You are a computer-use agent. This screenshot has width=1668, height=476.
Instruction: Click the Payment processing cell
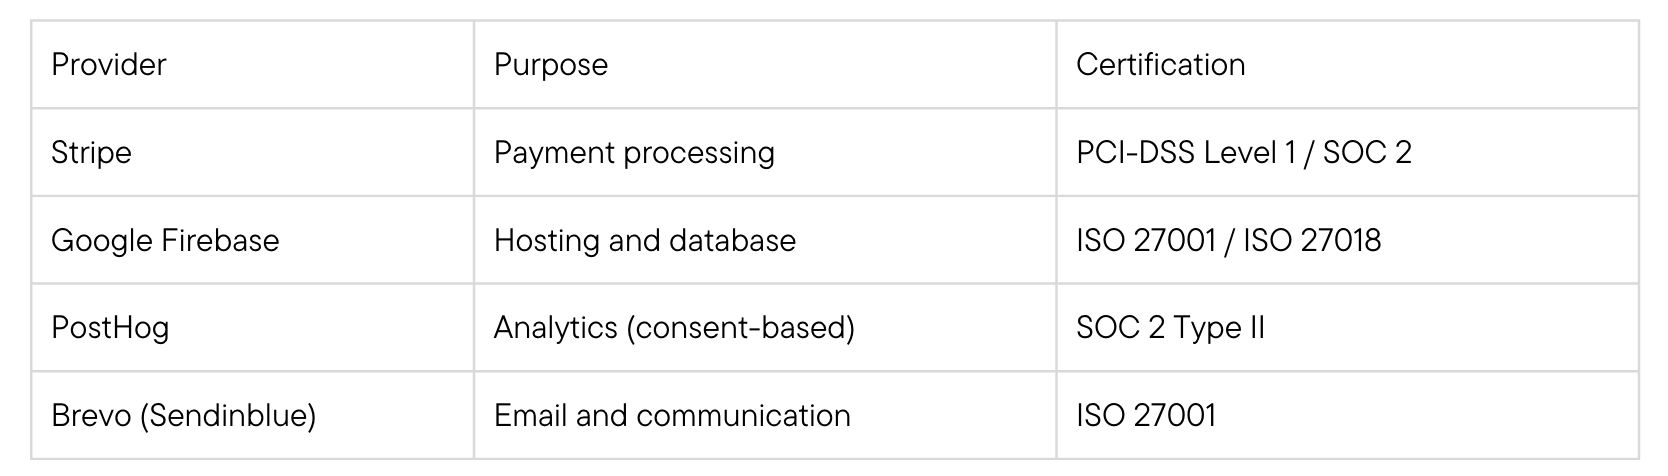click(634, 153)
